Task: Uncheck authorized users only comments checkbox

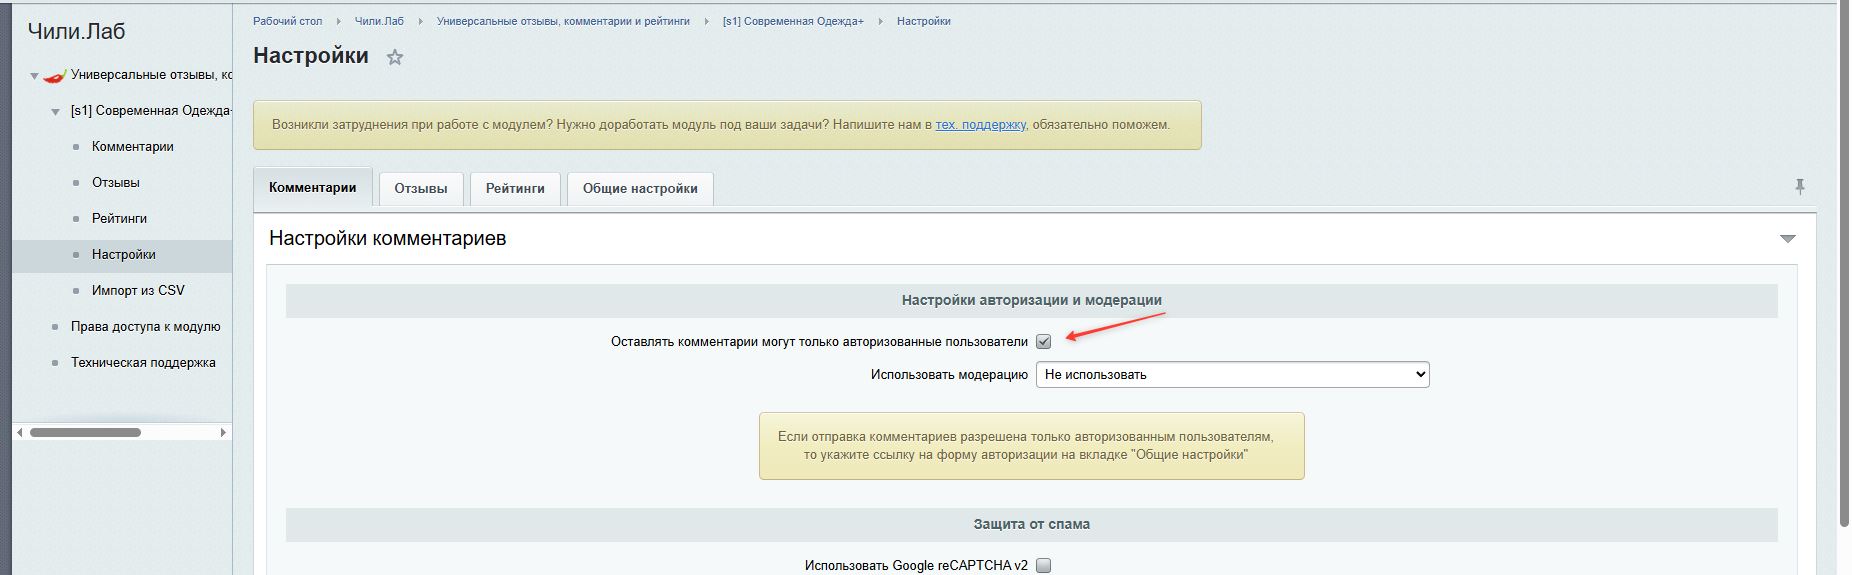Action: coord(1043,342)
